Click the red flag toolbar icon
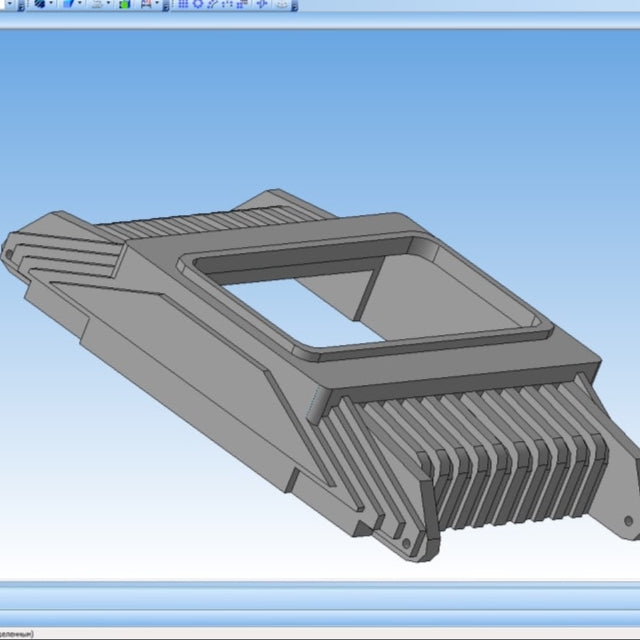This screenshot has height=640, width=640. point(146,4)
